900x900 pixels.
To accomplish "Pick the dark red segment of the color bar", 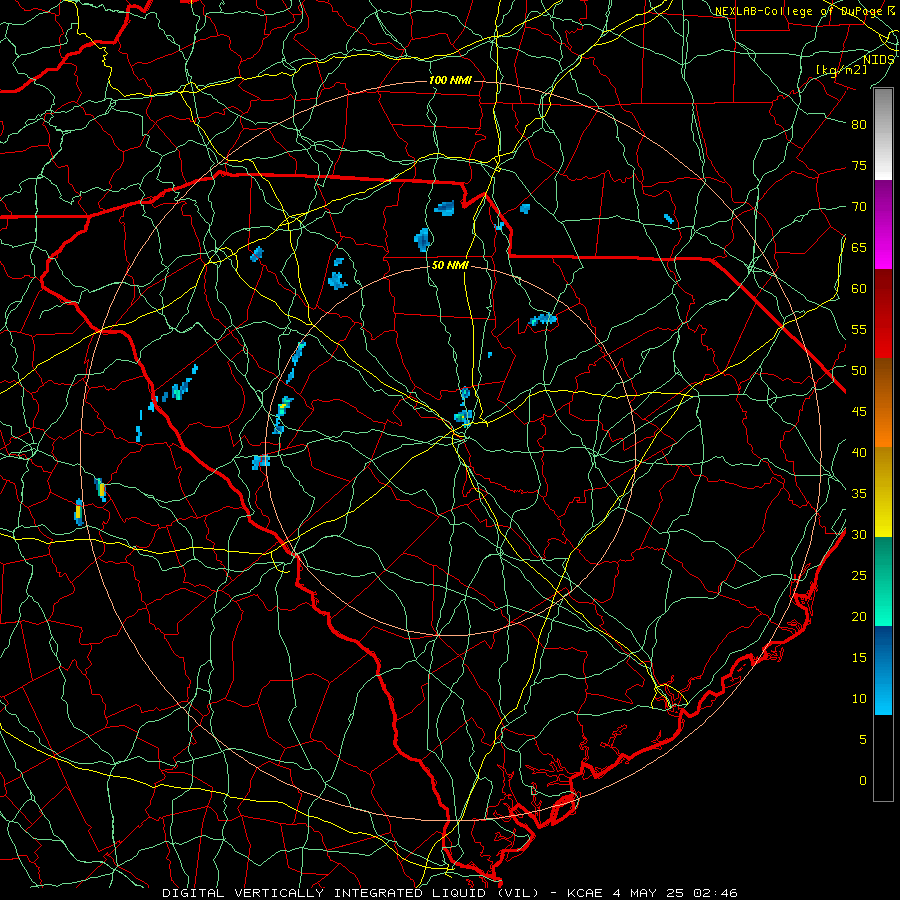I will pyautogui.click(x=883, y=314).
